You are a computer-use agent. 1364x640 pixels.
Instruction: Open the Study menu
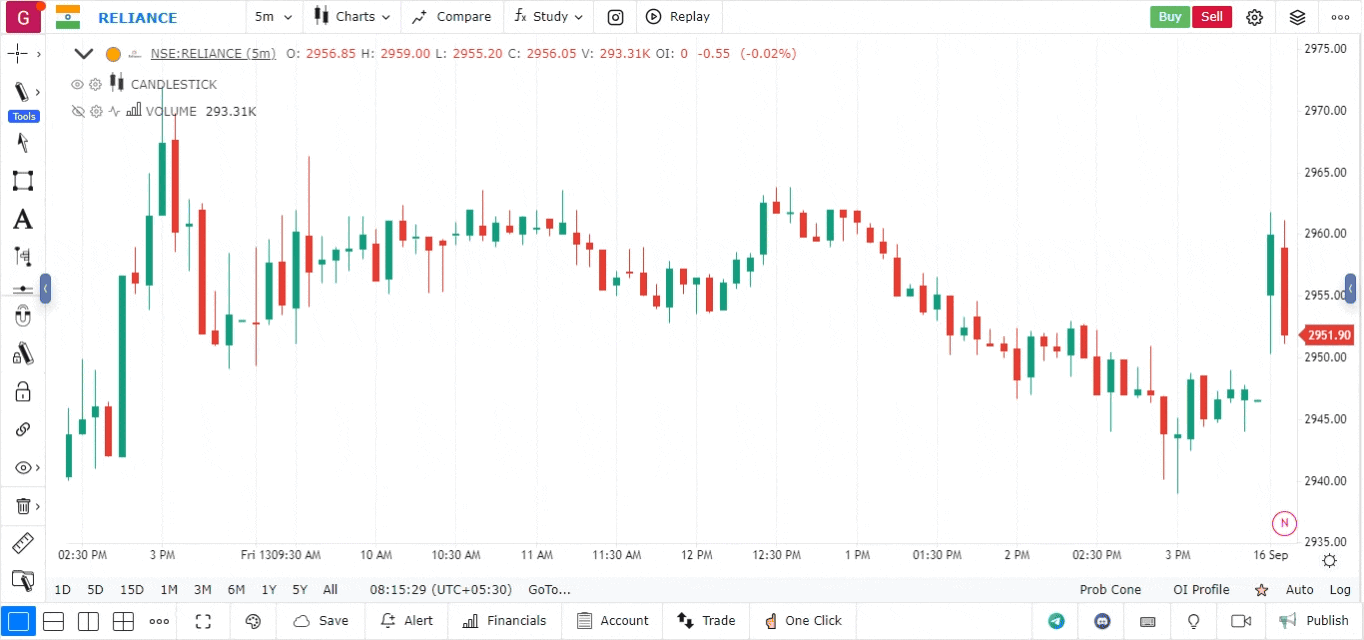[x=548, y=17]
